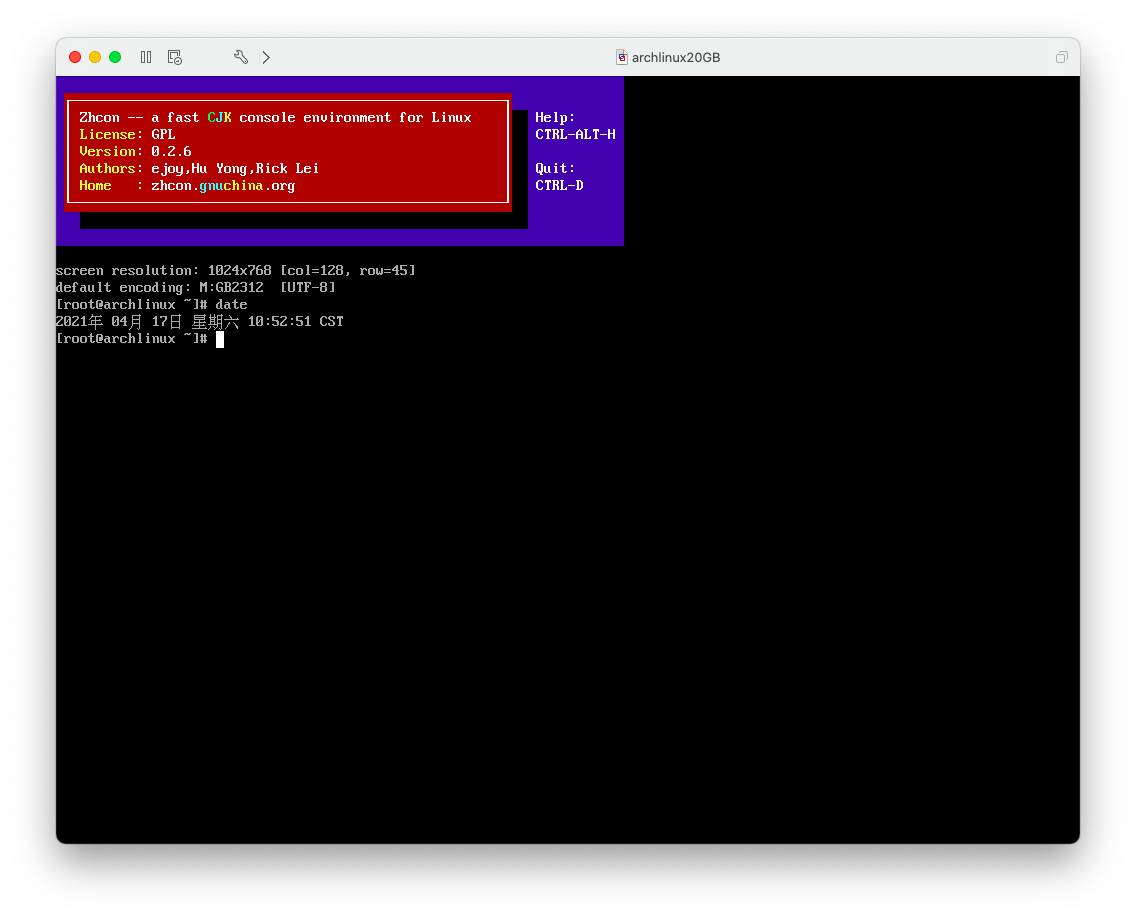Minimize the VM window with yellow button
Screen dimensions: 1136x918
click(95, 57)
